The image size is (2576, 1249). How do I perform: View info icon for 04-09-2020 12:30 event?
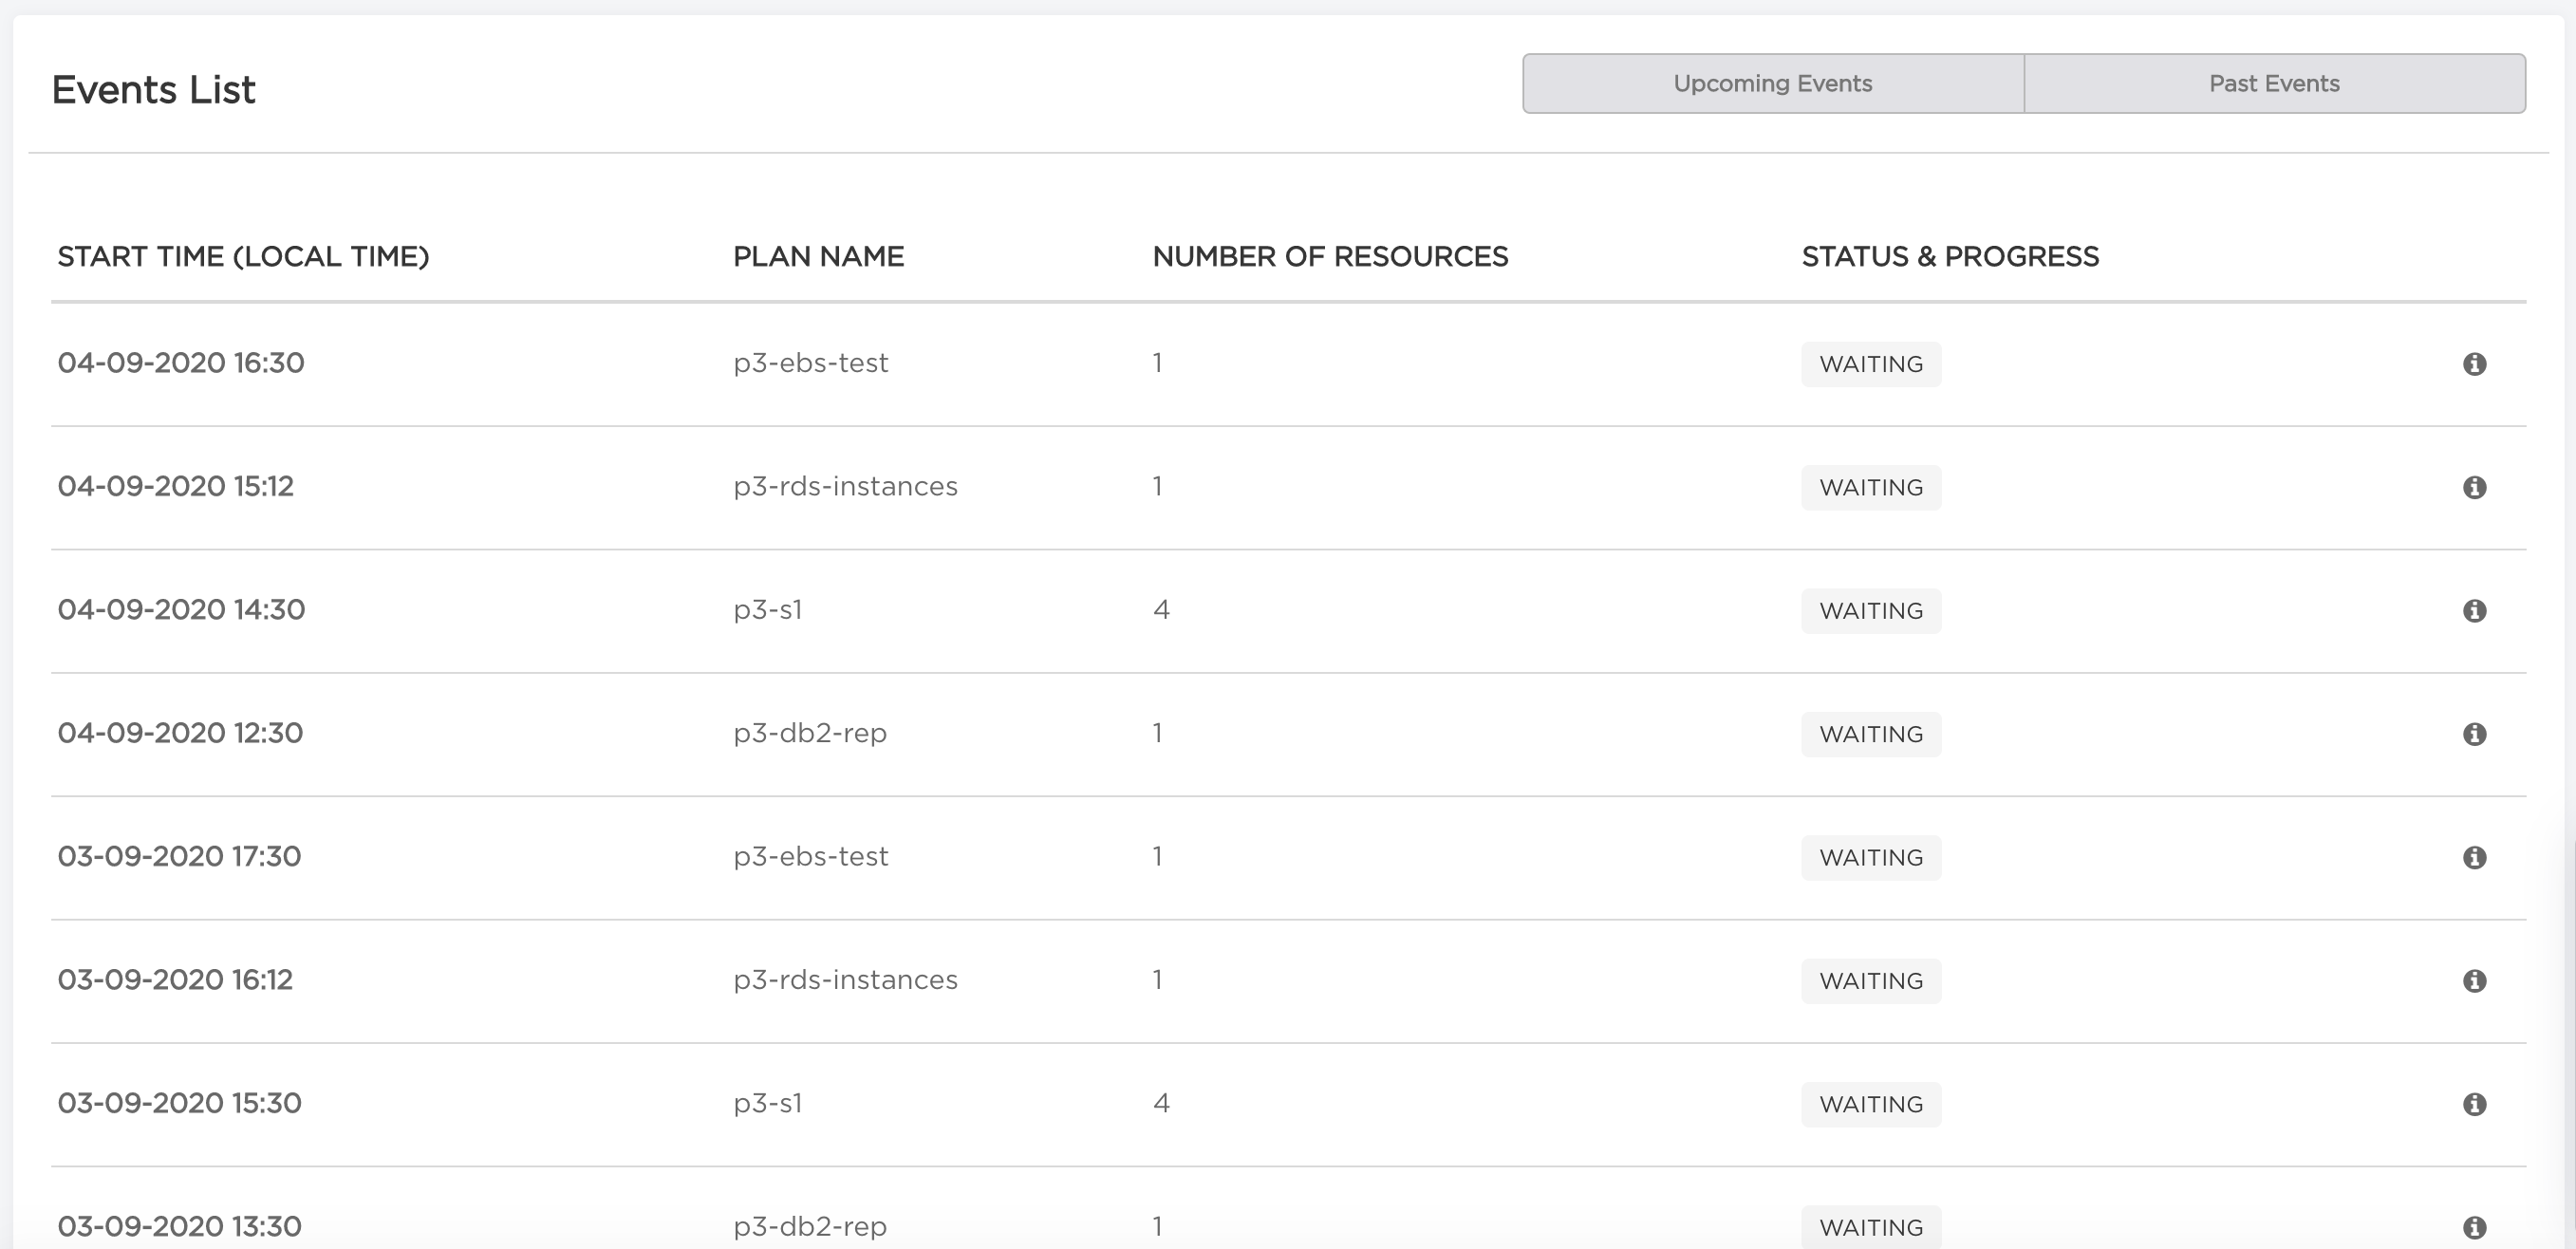pos(2474,734)
